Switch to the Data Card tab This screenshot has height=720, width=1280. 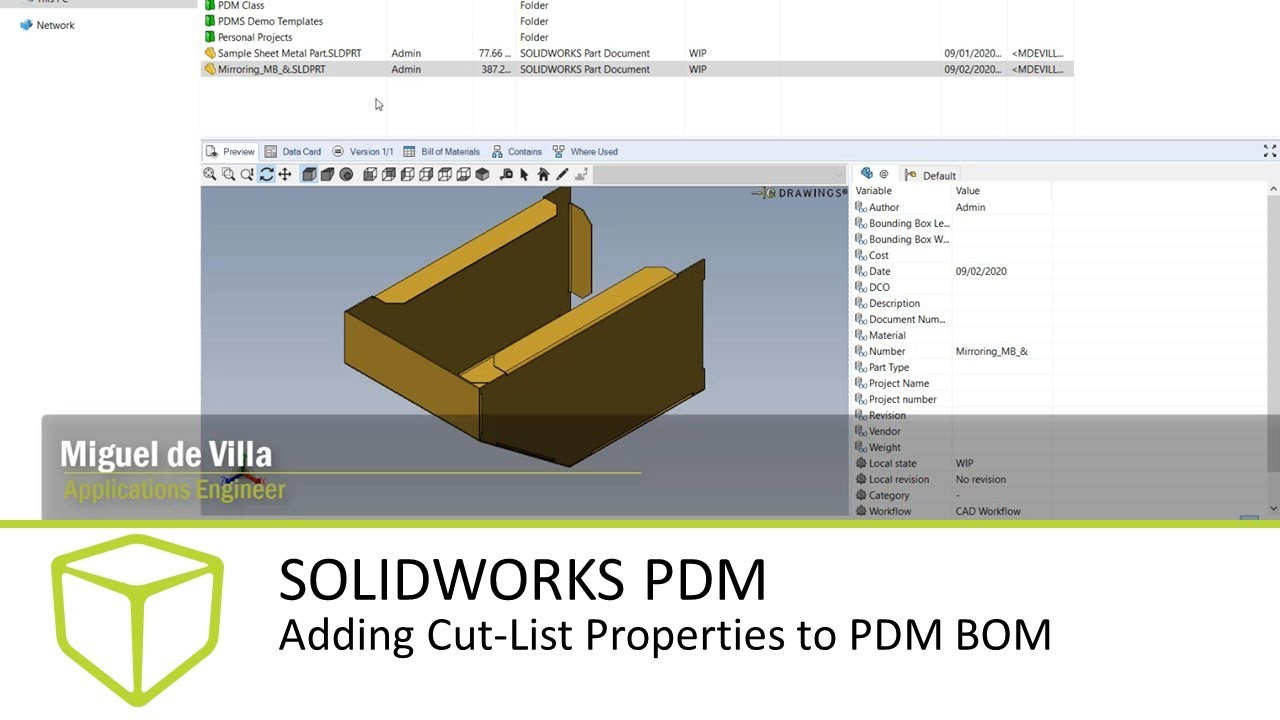click(x=293, y=152)
